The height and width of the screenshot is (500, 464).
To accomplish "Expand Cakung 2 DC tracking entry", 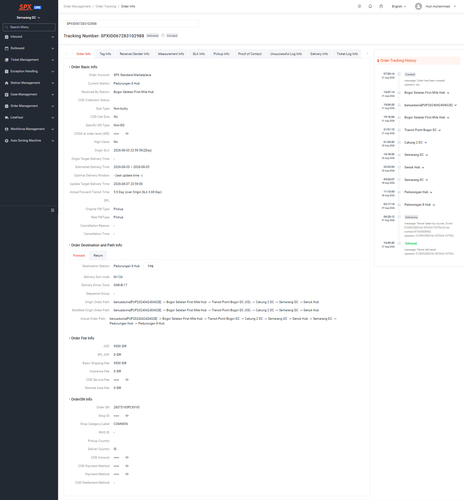I will pyautogui.click(x=426, y=143).
